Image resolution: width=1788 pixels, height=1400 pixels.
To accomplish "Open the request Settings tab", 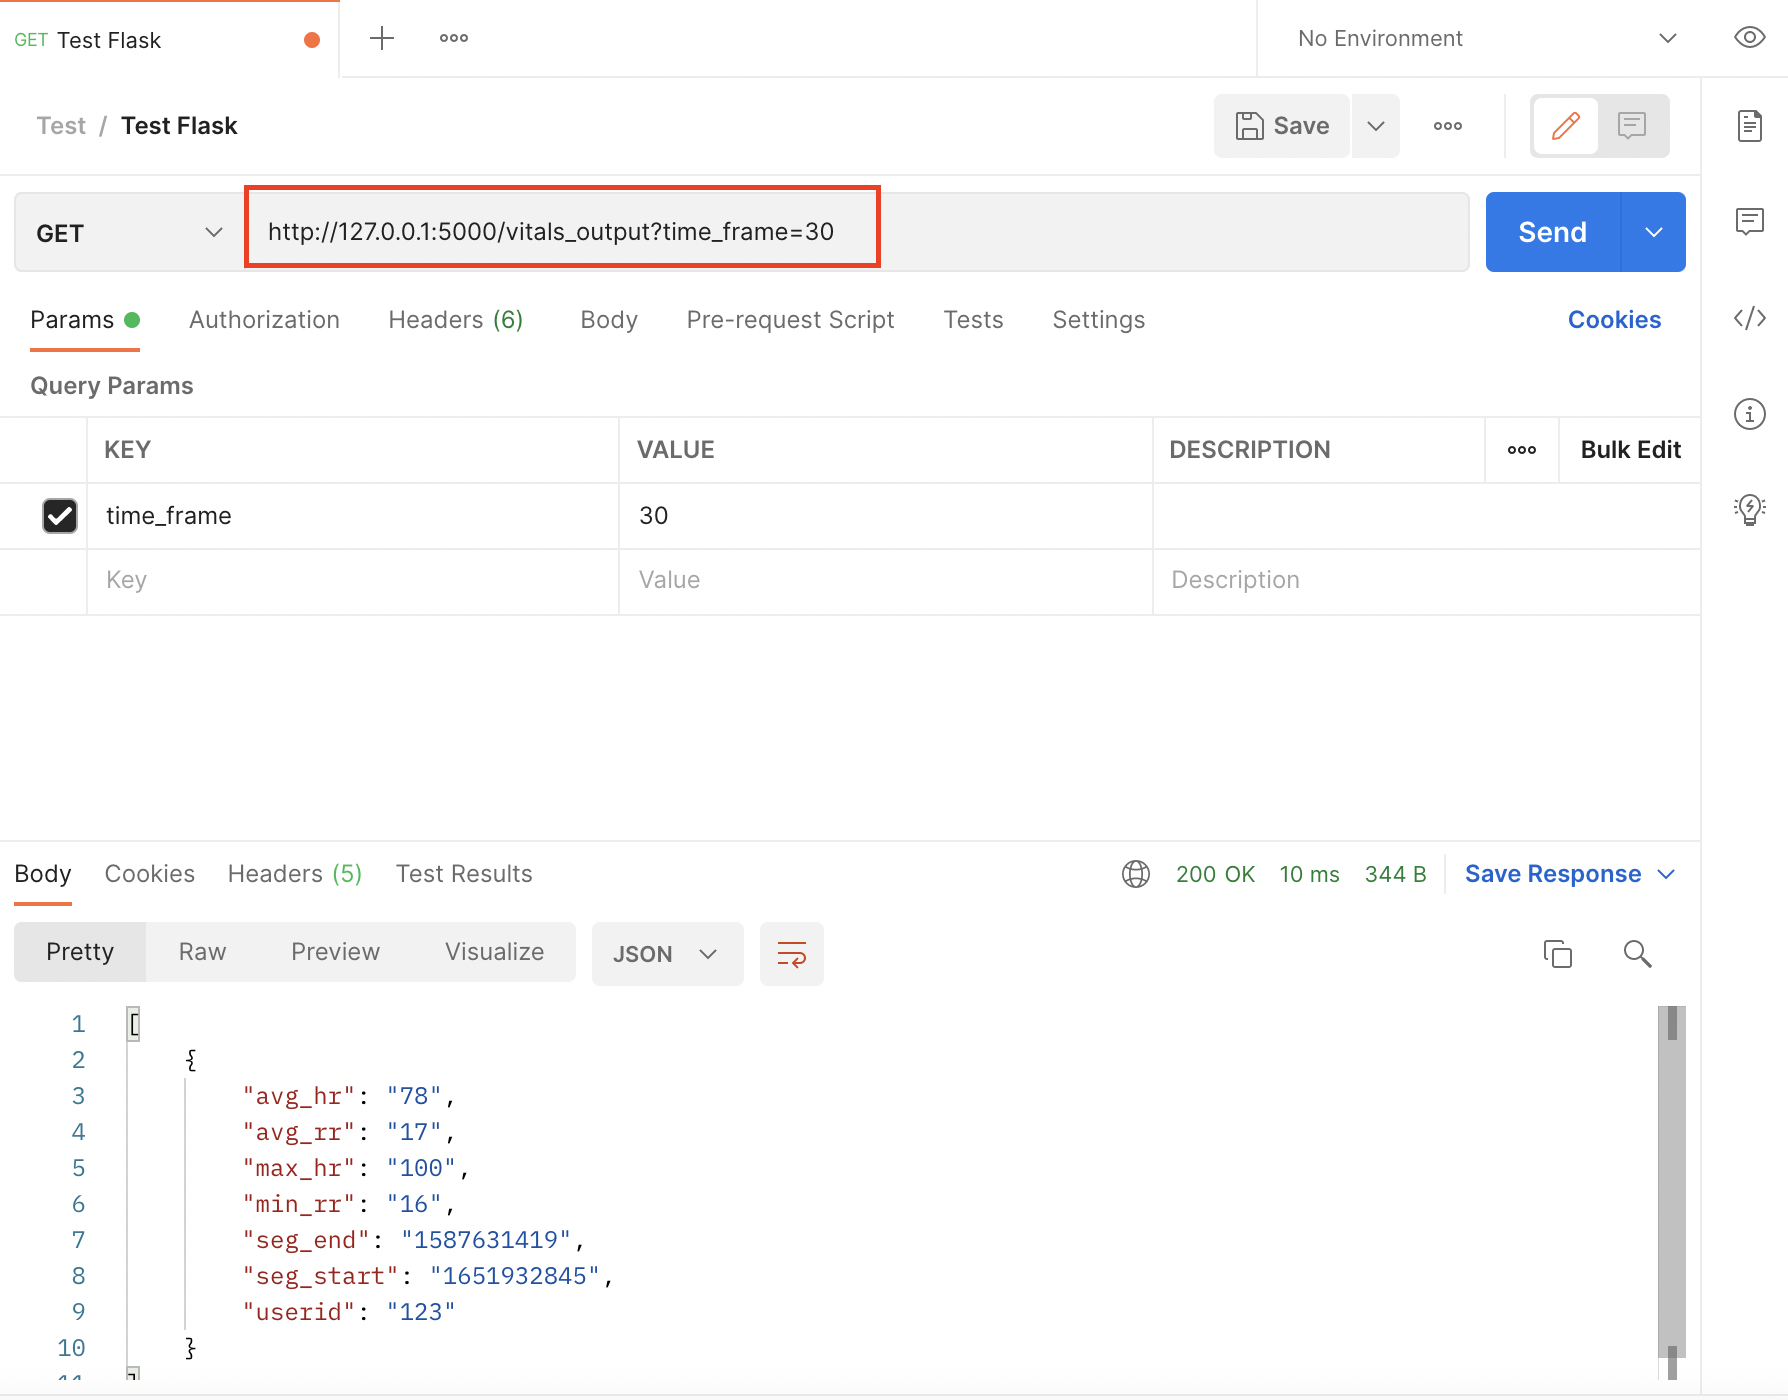I will pos(1098,320).
